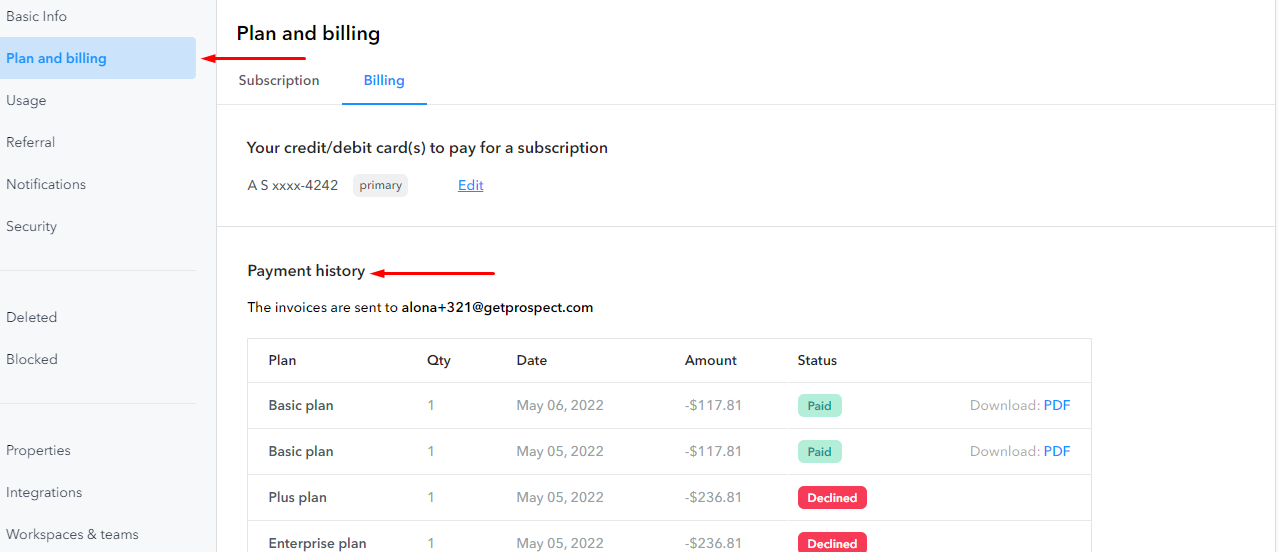Open Basic Info in the sidebar
The height and width of the screenshot is (552, 1278).
tap(37, 16)
